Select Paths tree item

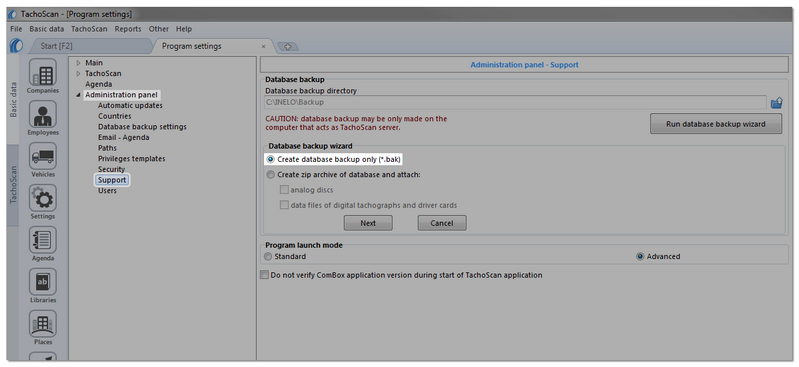[x=108, y=148]
